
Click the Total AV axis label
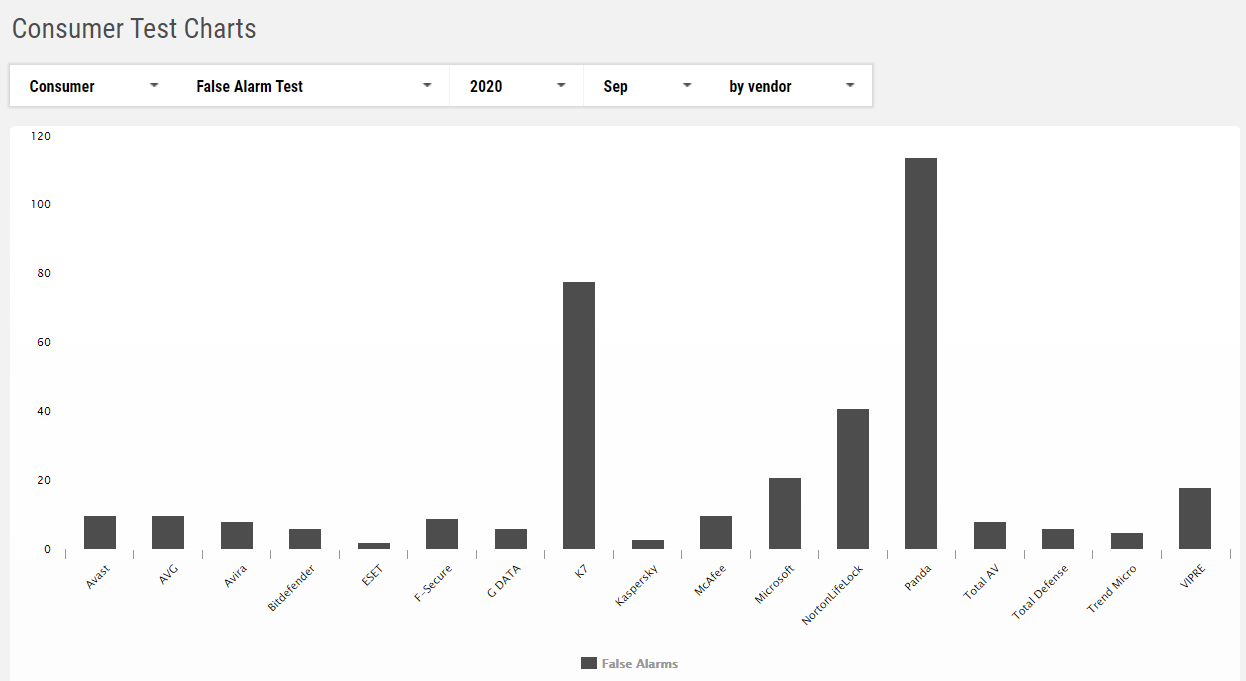(x=982, y=581)
